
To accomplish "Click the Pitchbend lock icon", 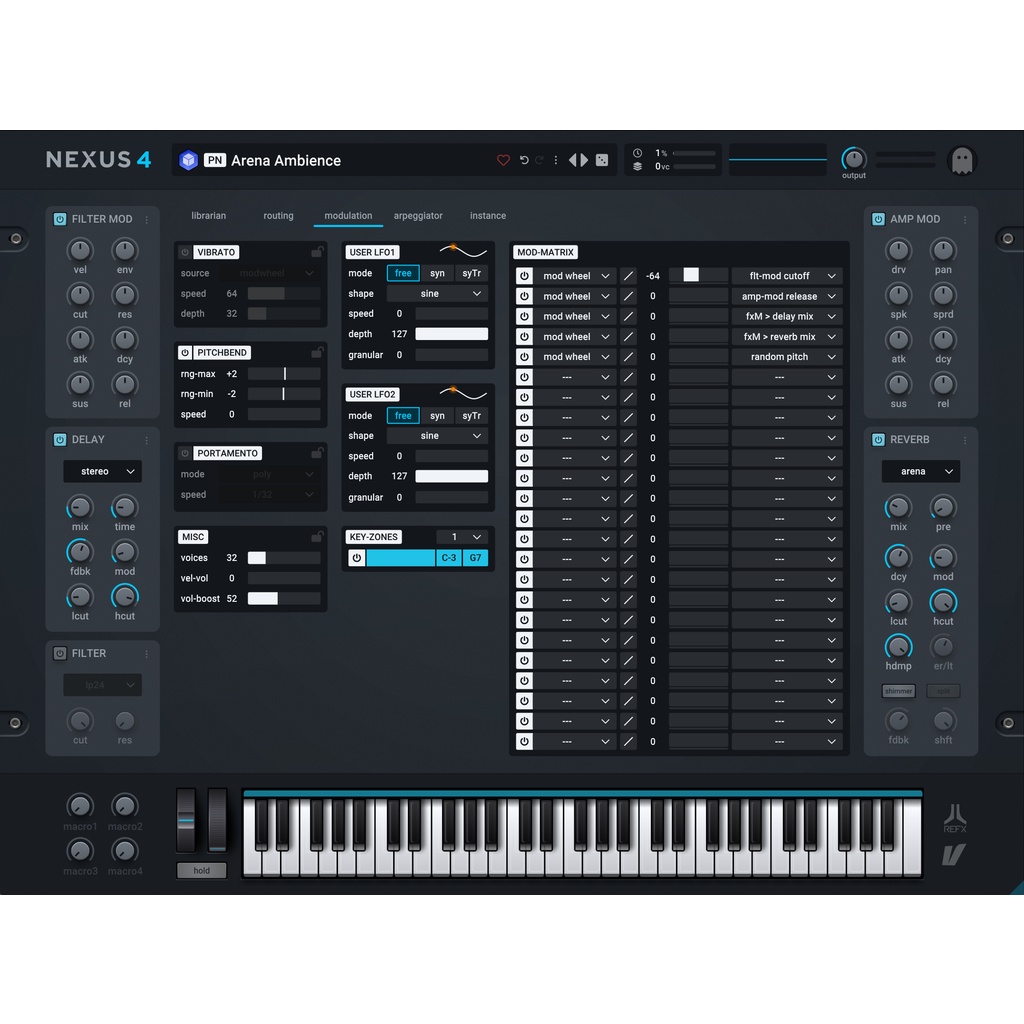I will [x=317, y=353].
